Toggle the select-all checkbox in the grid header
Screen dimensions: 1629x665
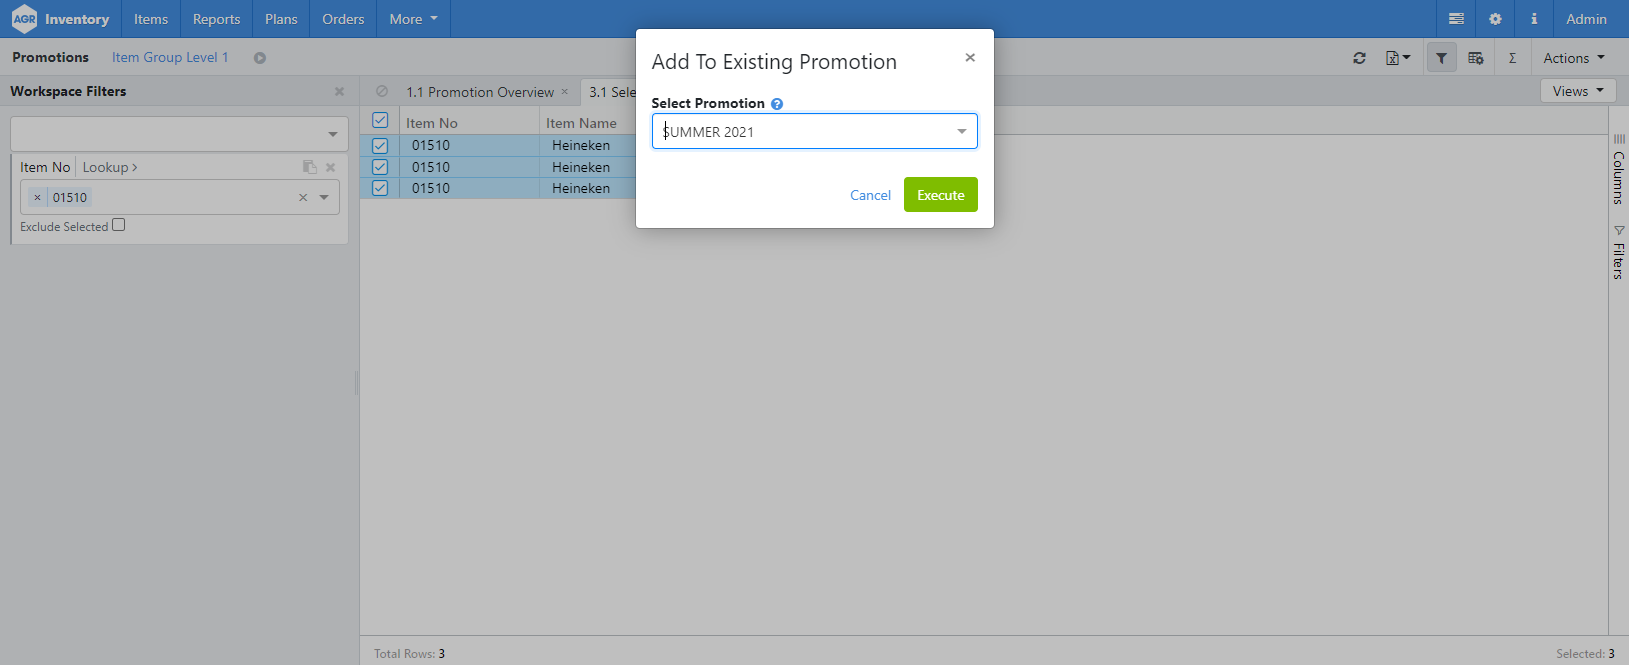[x=380, y=119]
